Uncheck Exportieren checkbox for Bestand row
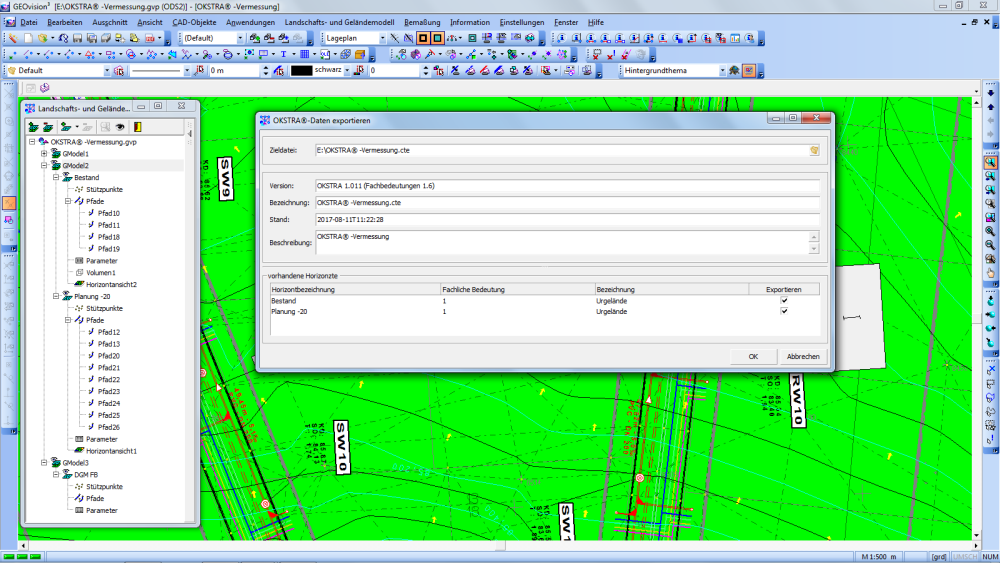 coord(784,300)
